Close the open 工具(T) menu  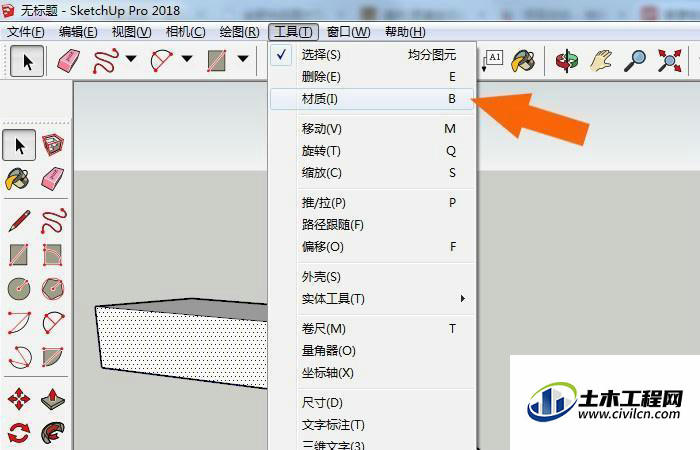click(293, 32)
